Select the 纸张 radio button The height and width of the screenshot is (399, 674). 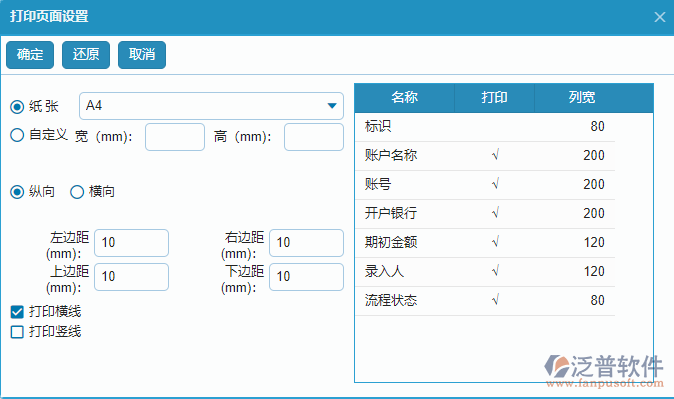tap(17, 107)
